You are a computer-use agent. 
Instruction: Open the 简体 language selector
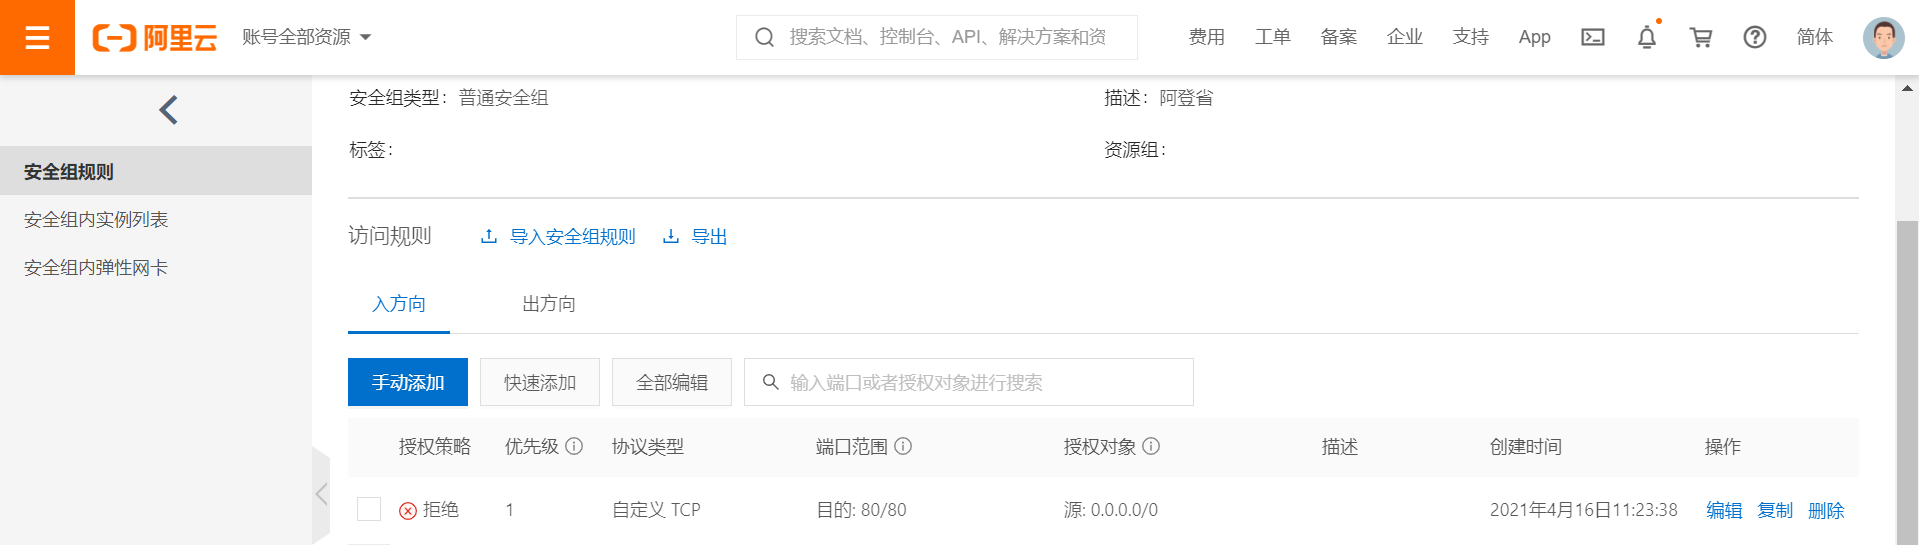pyautogui.click(x=1814, y=37)
